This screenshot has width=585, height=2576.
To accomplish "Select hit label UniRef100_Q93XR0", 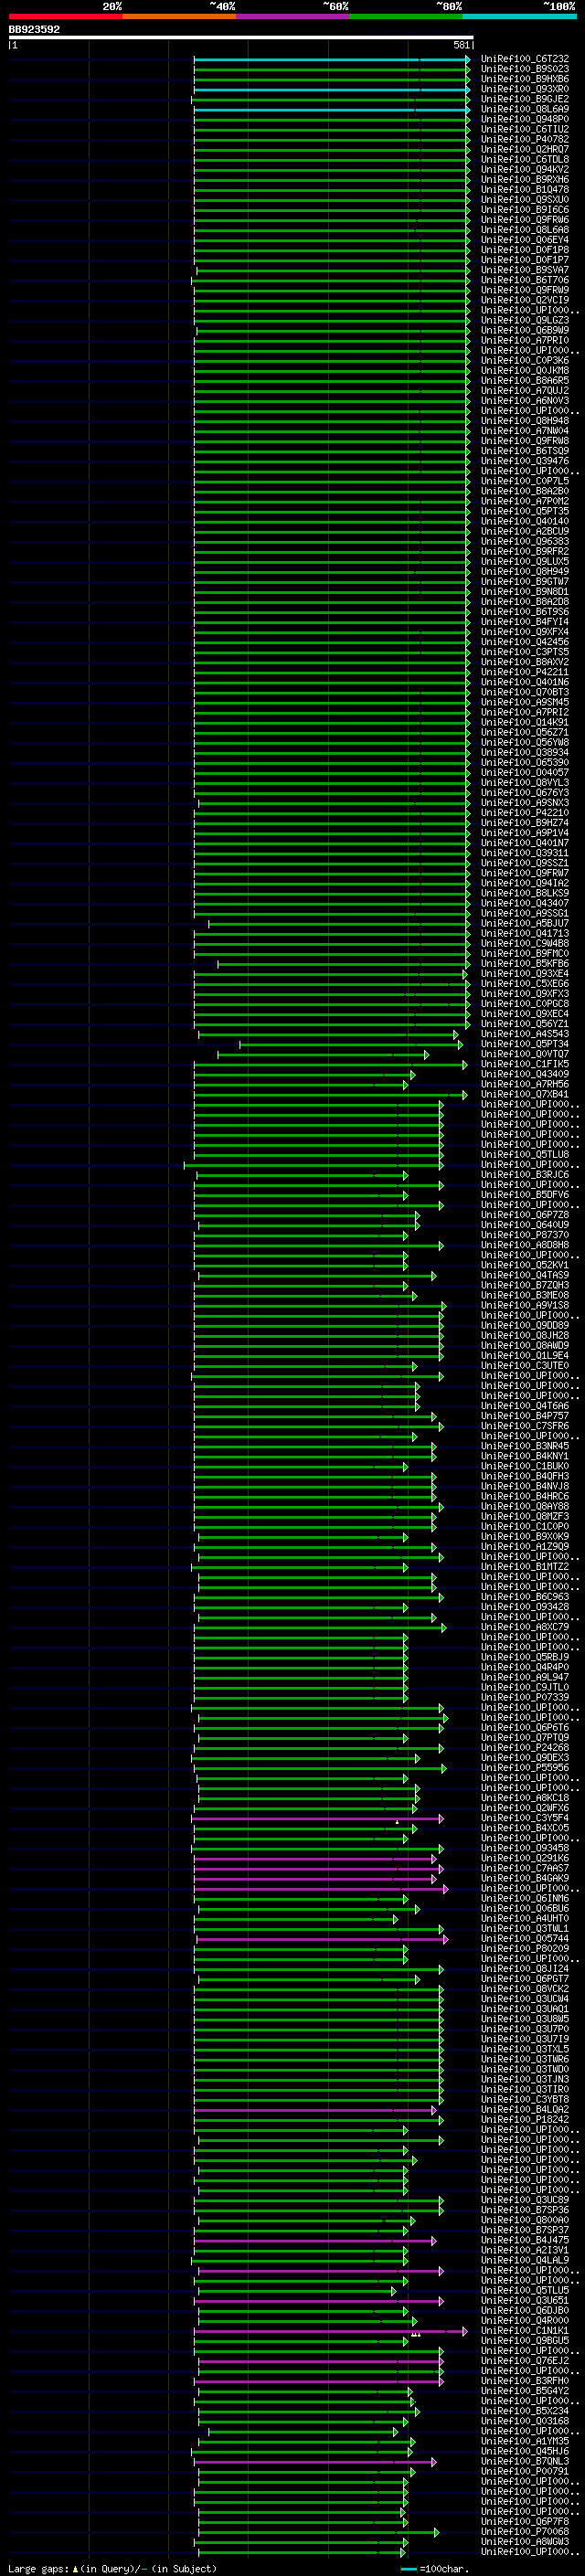I will [x=525, y=89].
